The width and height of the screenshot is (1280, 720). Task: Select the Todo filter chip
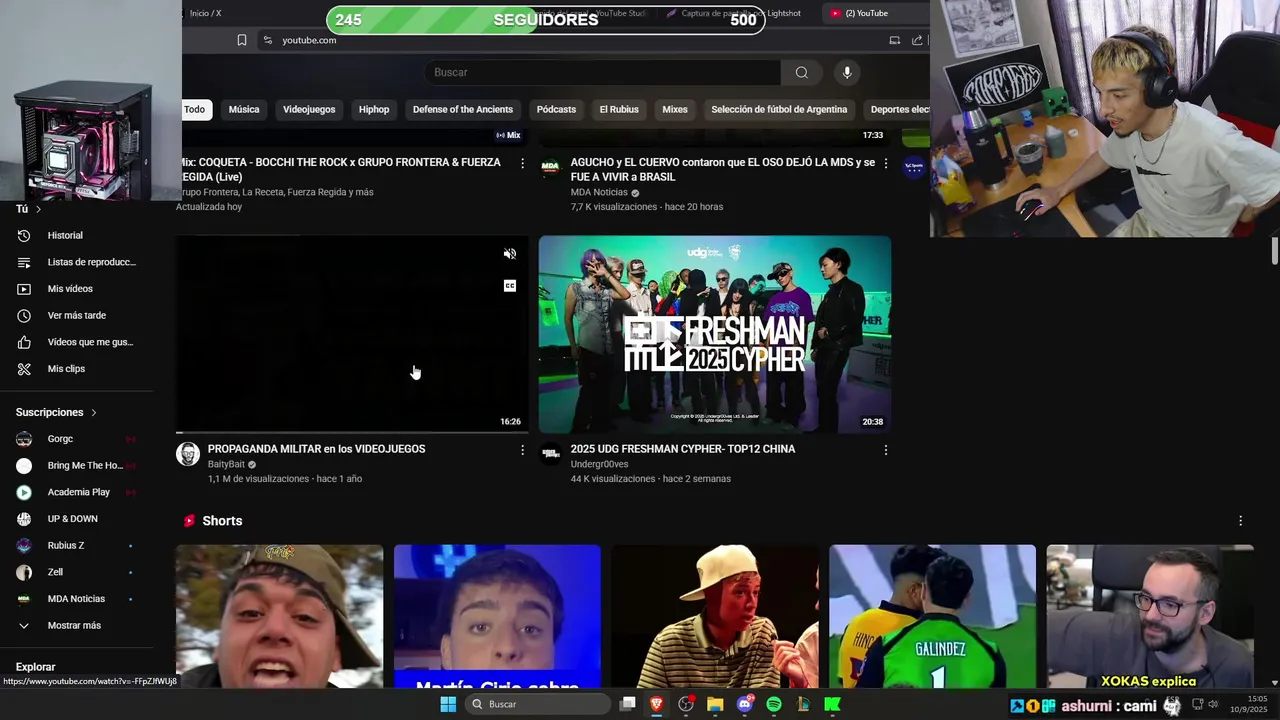click(195, 109)
